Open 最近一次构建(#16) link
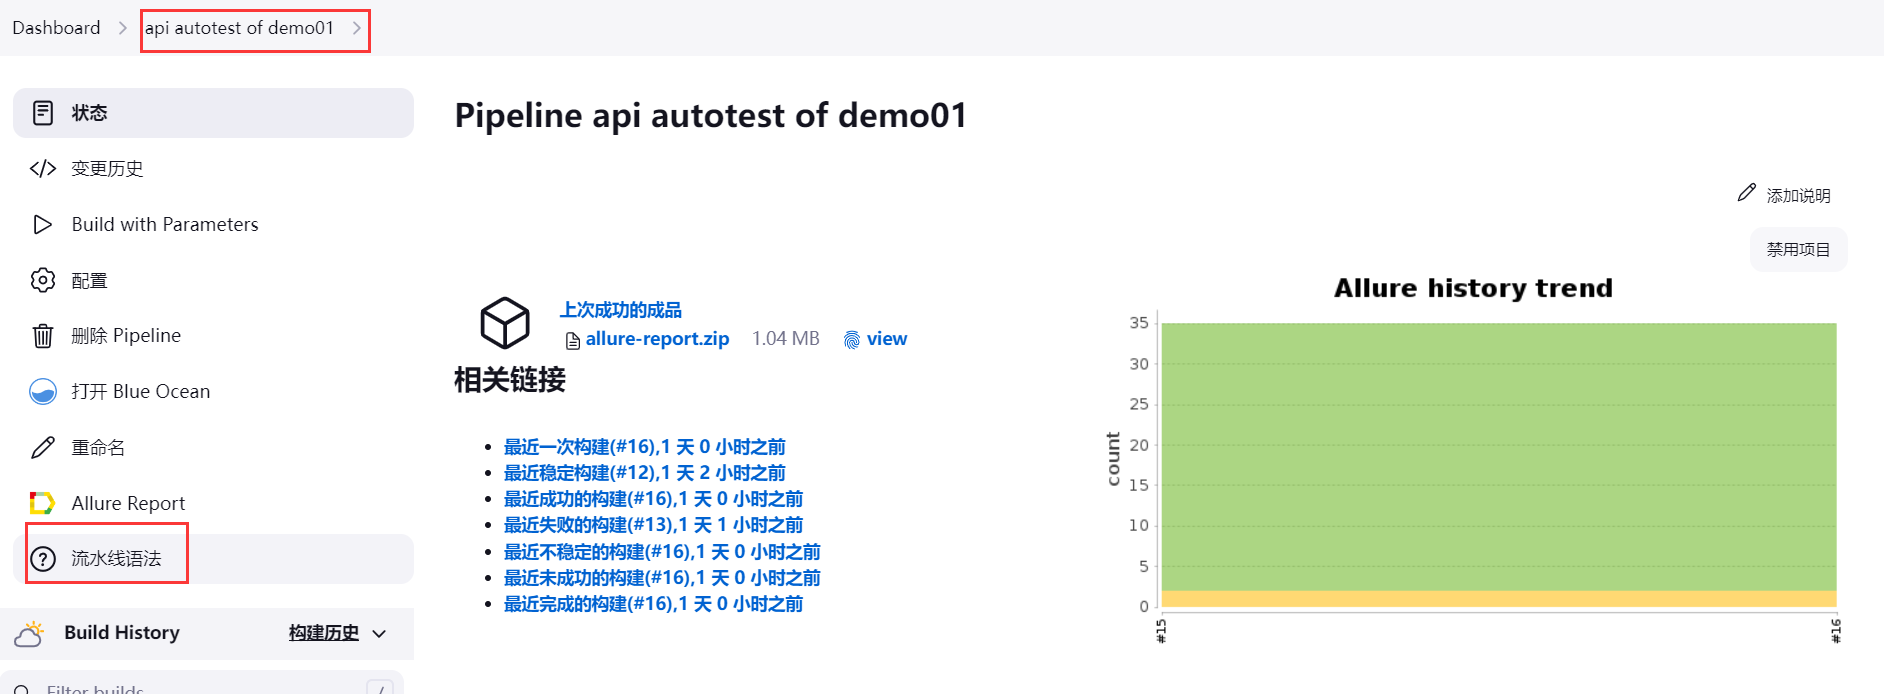Image resolution: width=1884 pixels, height=694 pixels. (645, 447)
